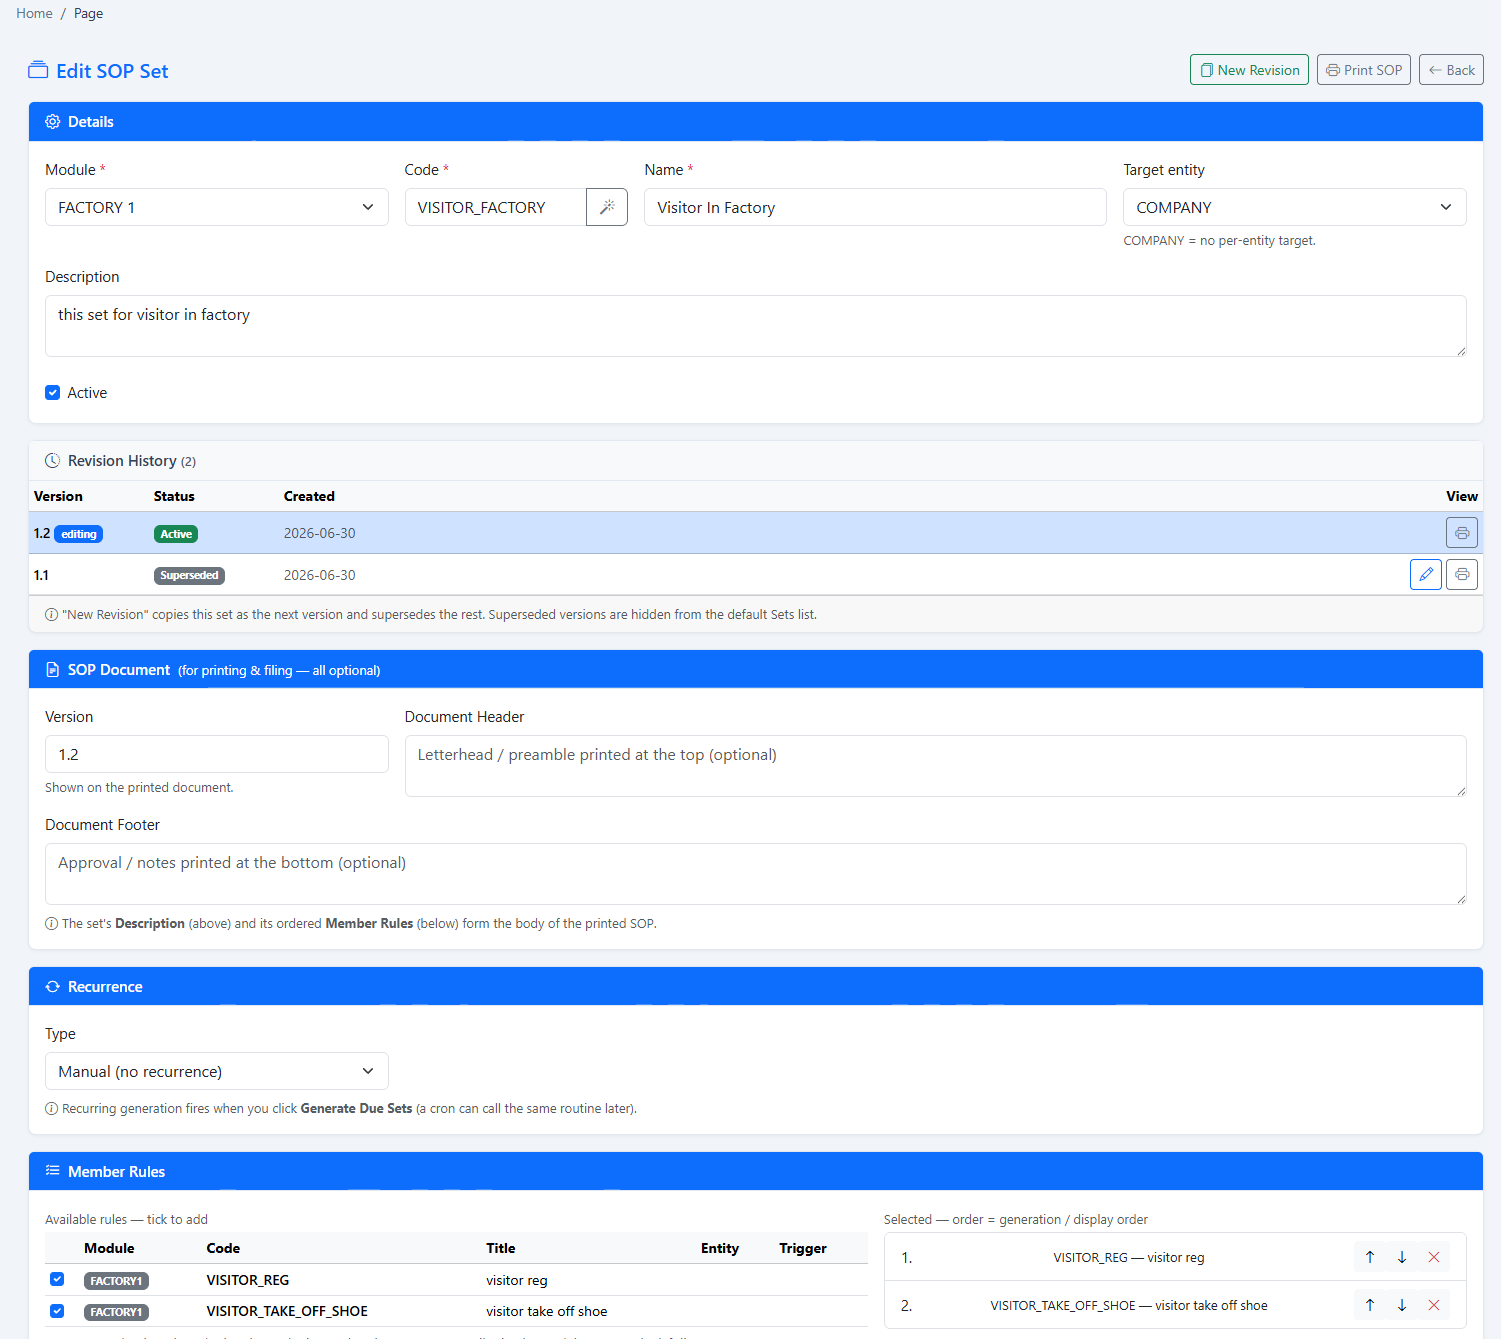The height and width of the screenshot is (1339, 1501).
Task: Click the New Revision button
Action: [1249, 70]
